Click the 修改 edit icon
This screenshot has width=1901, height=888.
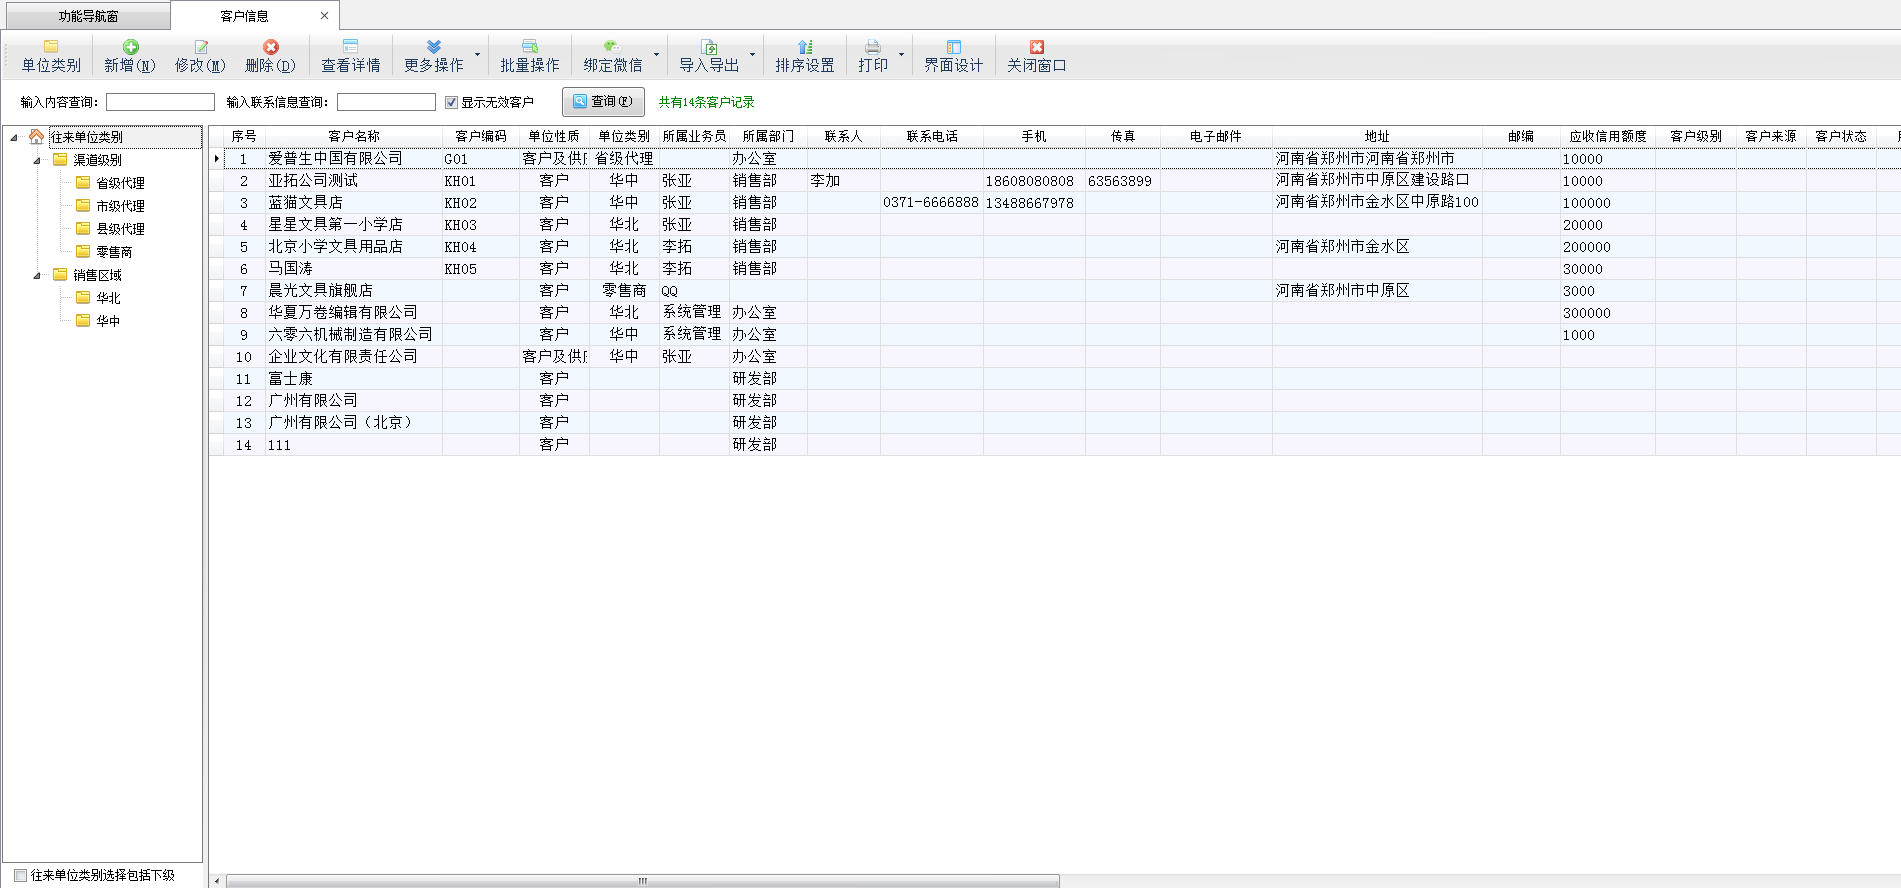201,47
